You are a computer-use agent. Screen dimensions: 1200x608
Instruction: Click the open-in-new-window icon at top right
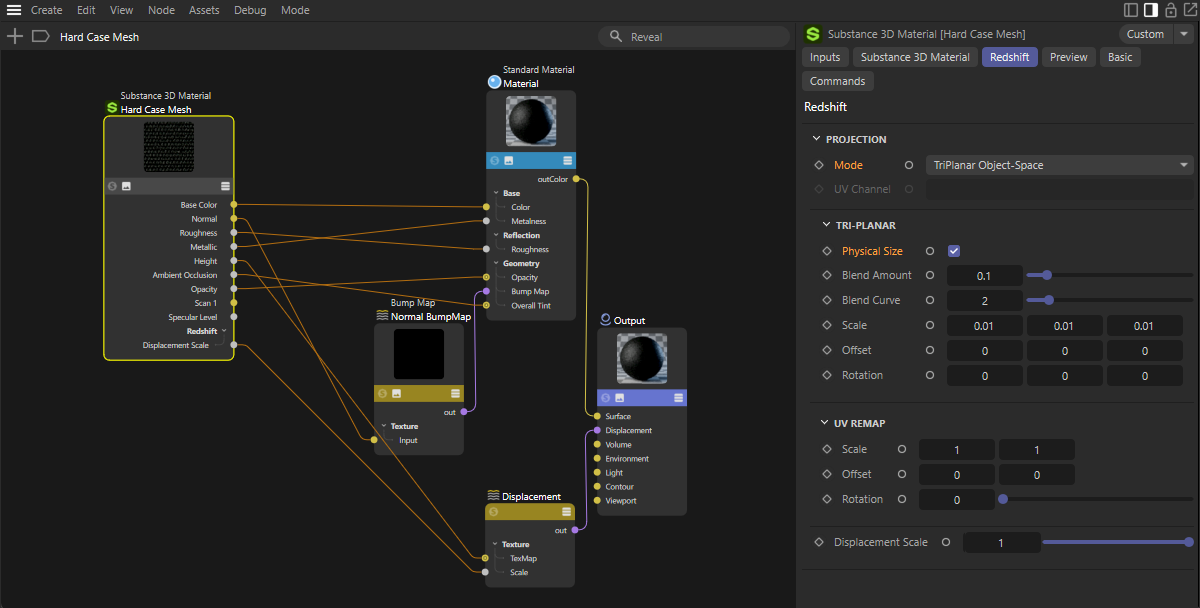click(x=1189, y=10)
